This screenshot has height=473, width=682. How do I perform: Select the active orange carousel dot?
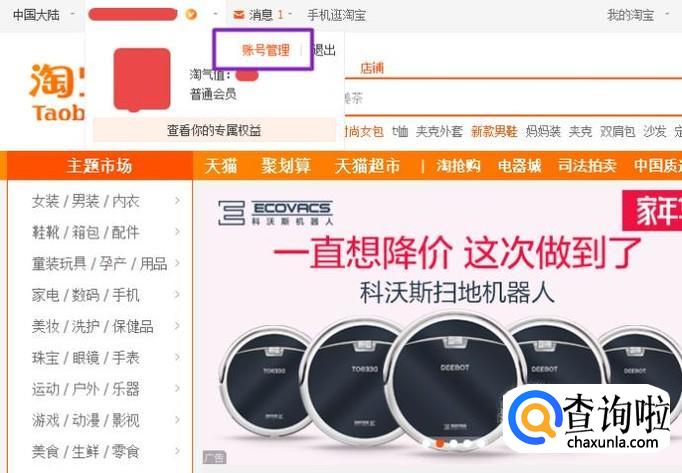pyautogui.click(x=440, y=443)
